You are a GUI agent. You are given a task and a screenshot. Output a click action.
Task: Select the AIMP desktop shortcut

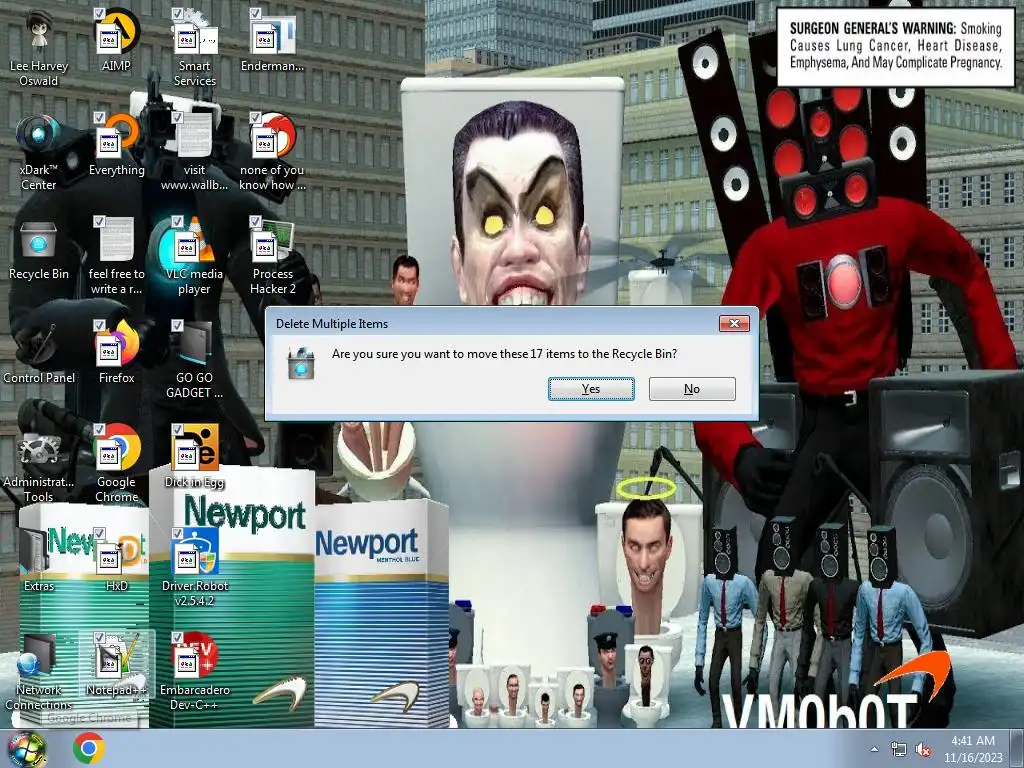[116, 40]
